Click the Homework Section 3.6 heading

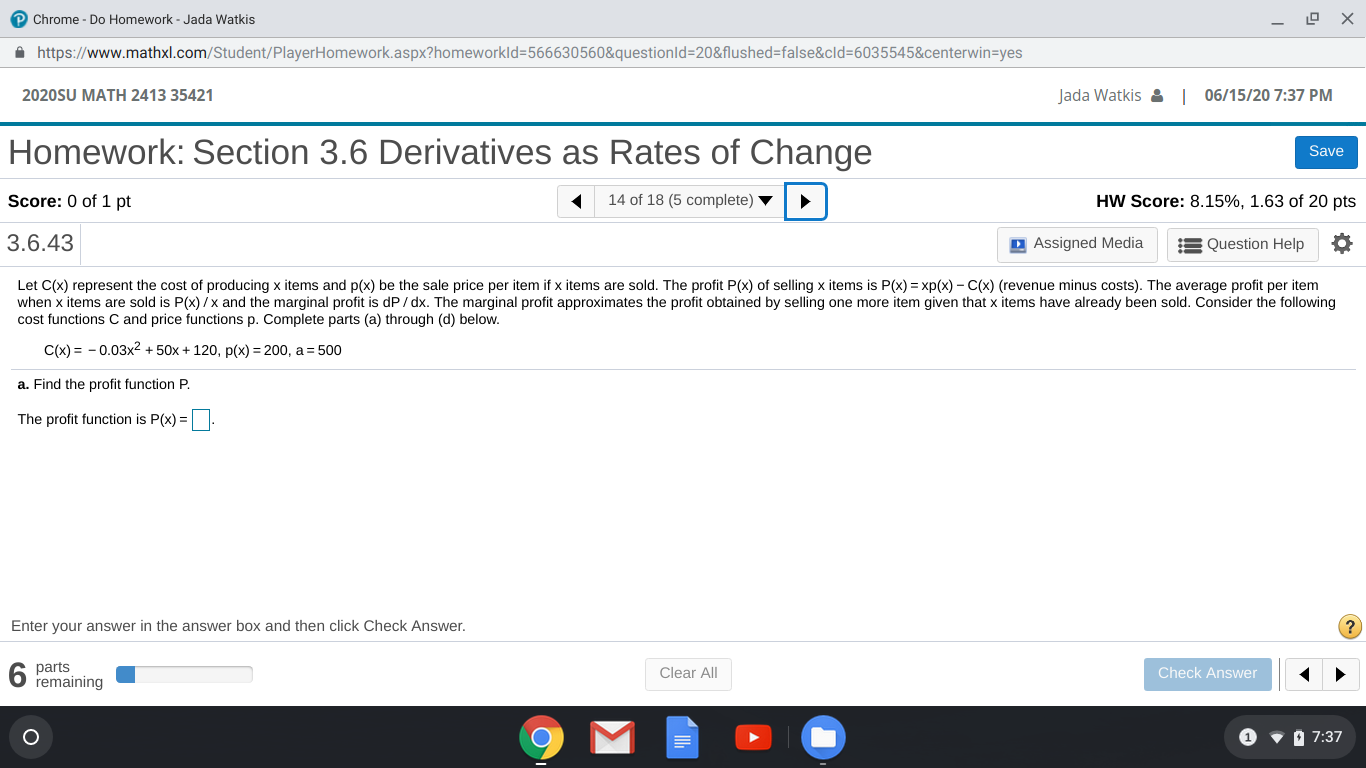pos(440,152)
